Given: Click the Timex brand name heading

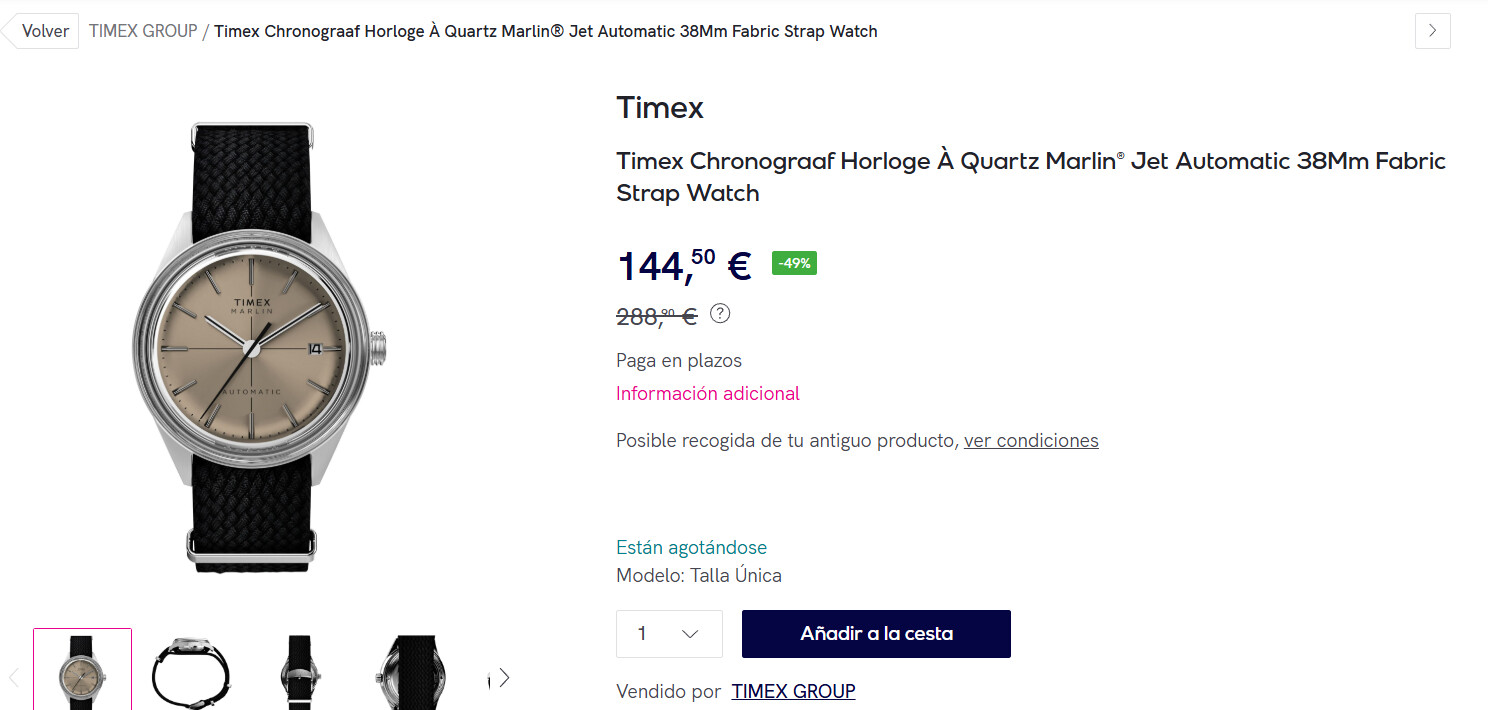Looking at the screenshot, I should (x=660, y=107).
